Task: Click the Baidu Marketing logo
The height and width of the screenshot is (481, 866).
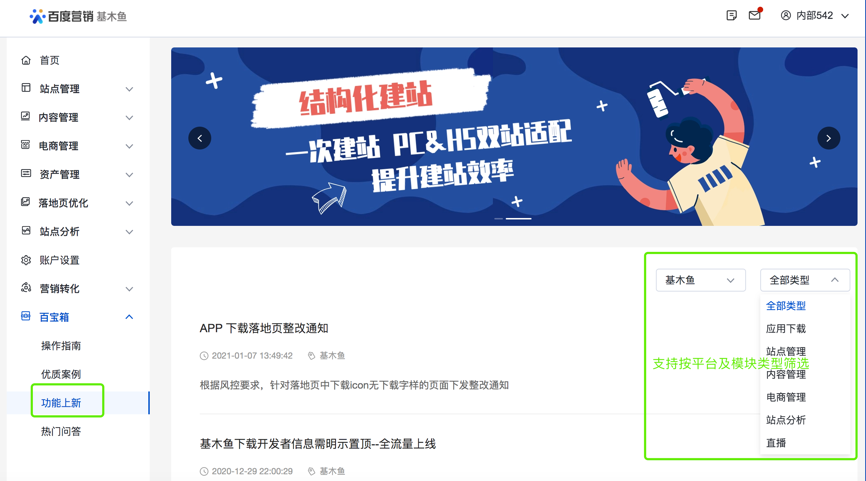Action: click(78, 17)
